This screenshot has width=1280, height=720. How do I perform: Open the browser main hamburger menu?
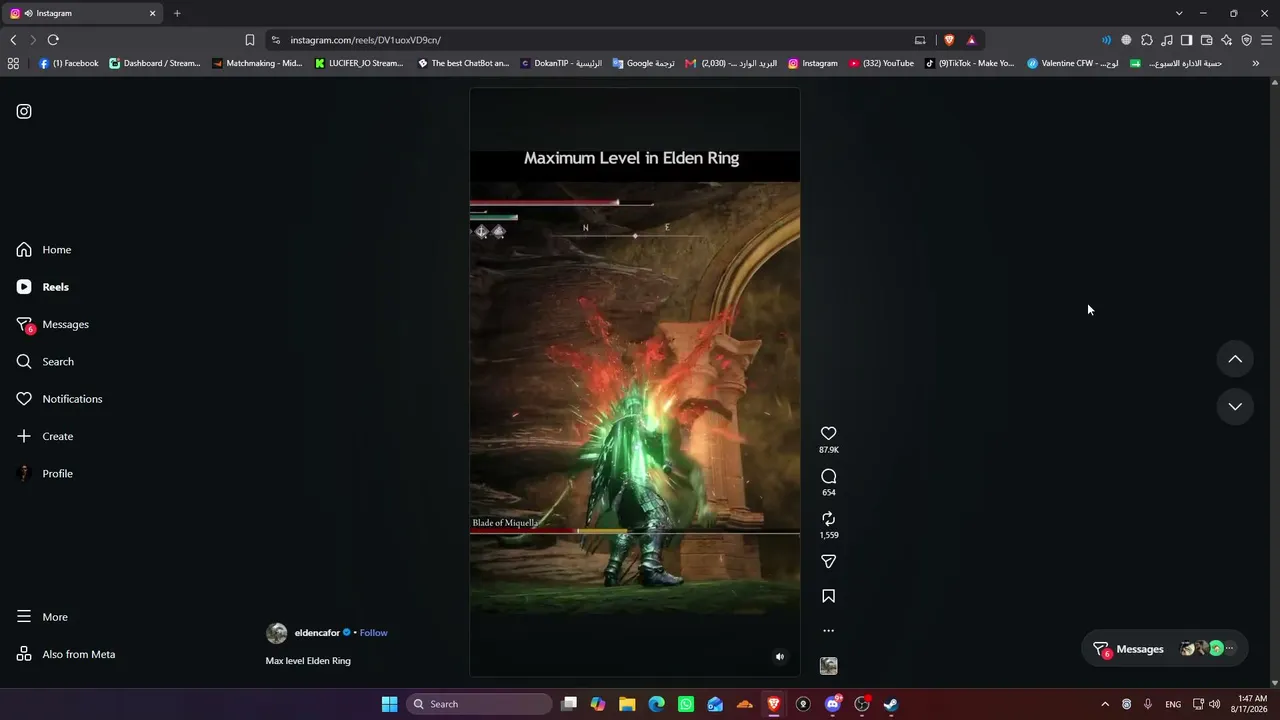(1266, 40)
